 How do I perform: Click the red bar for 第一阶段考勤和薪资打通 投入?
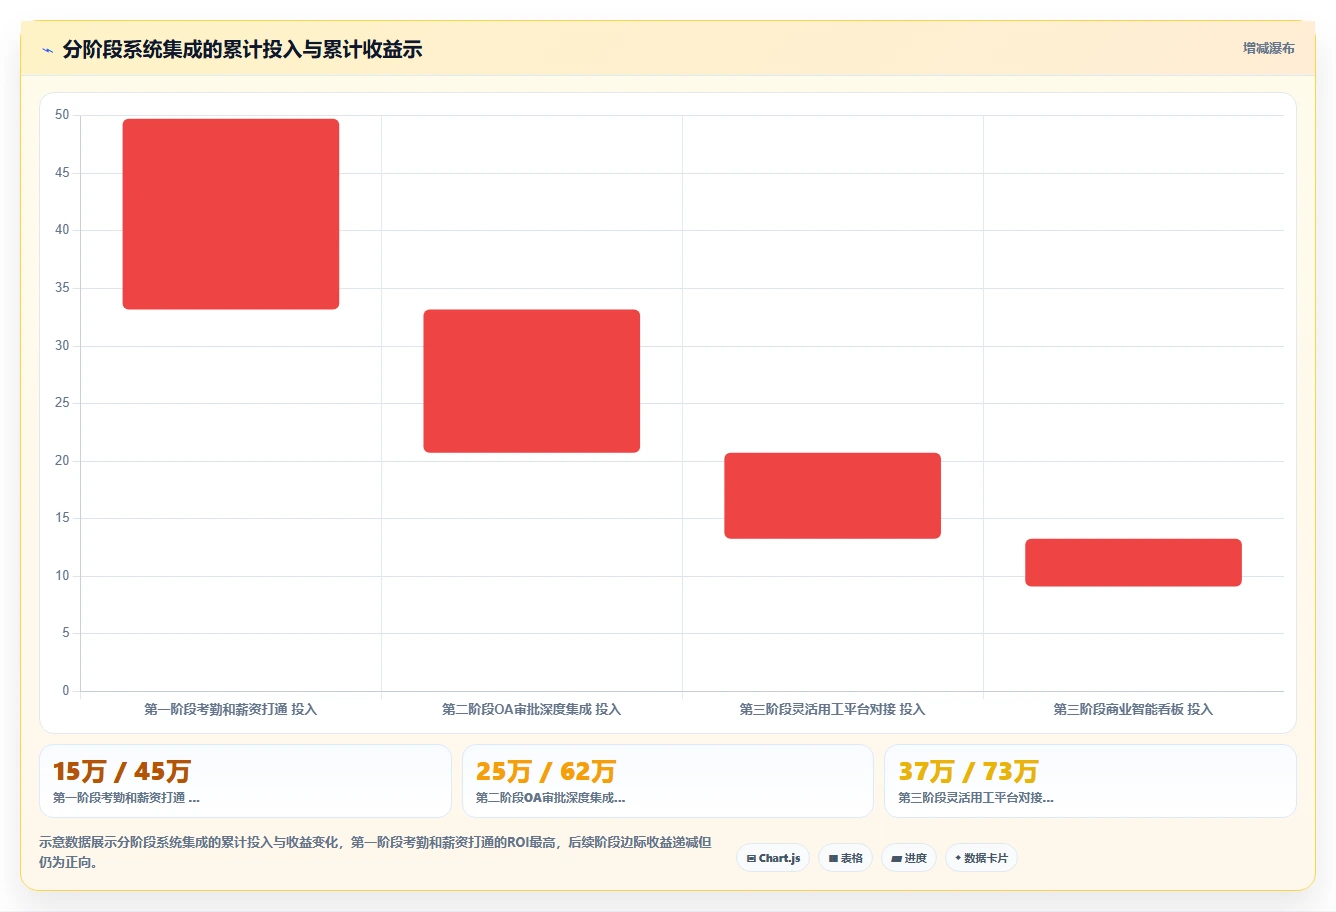(231, 214)
